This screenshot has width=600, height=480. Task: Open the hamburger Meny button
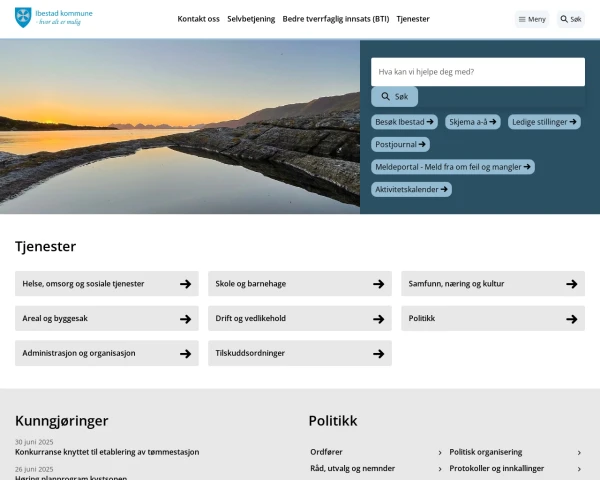(532, 19)
